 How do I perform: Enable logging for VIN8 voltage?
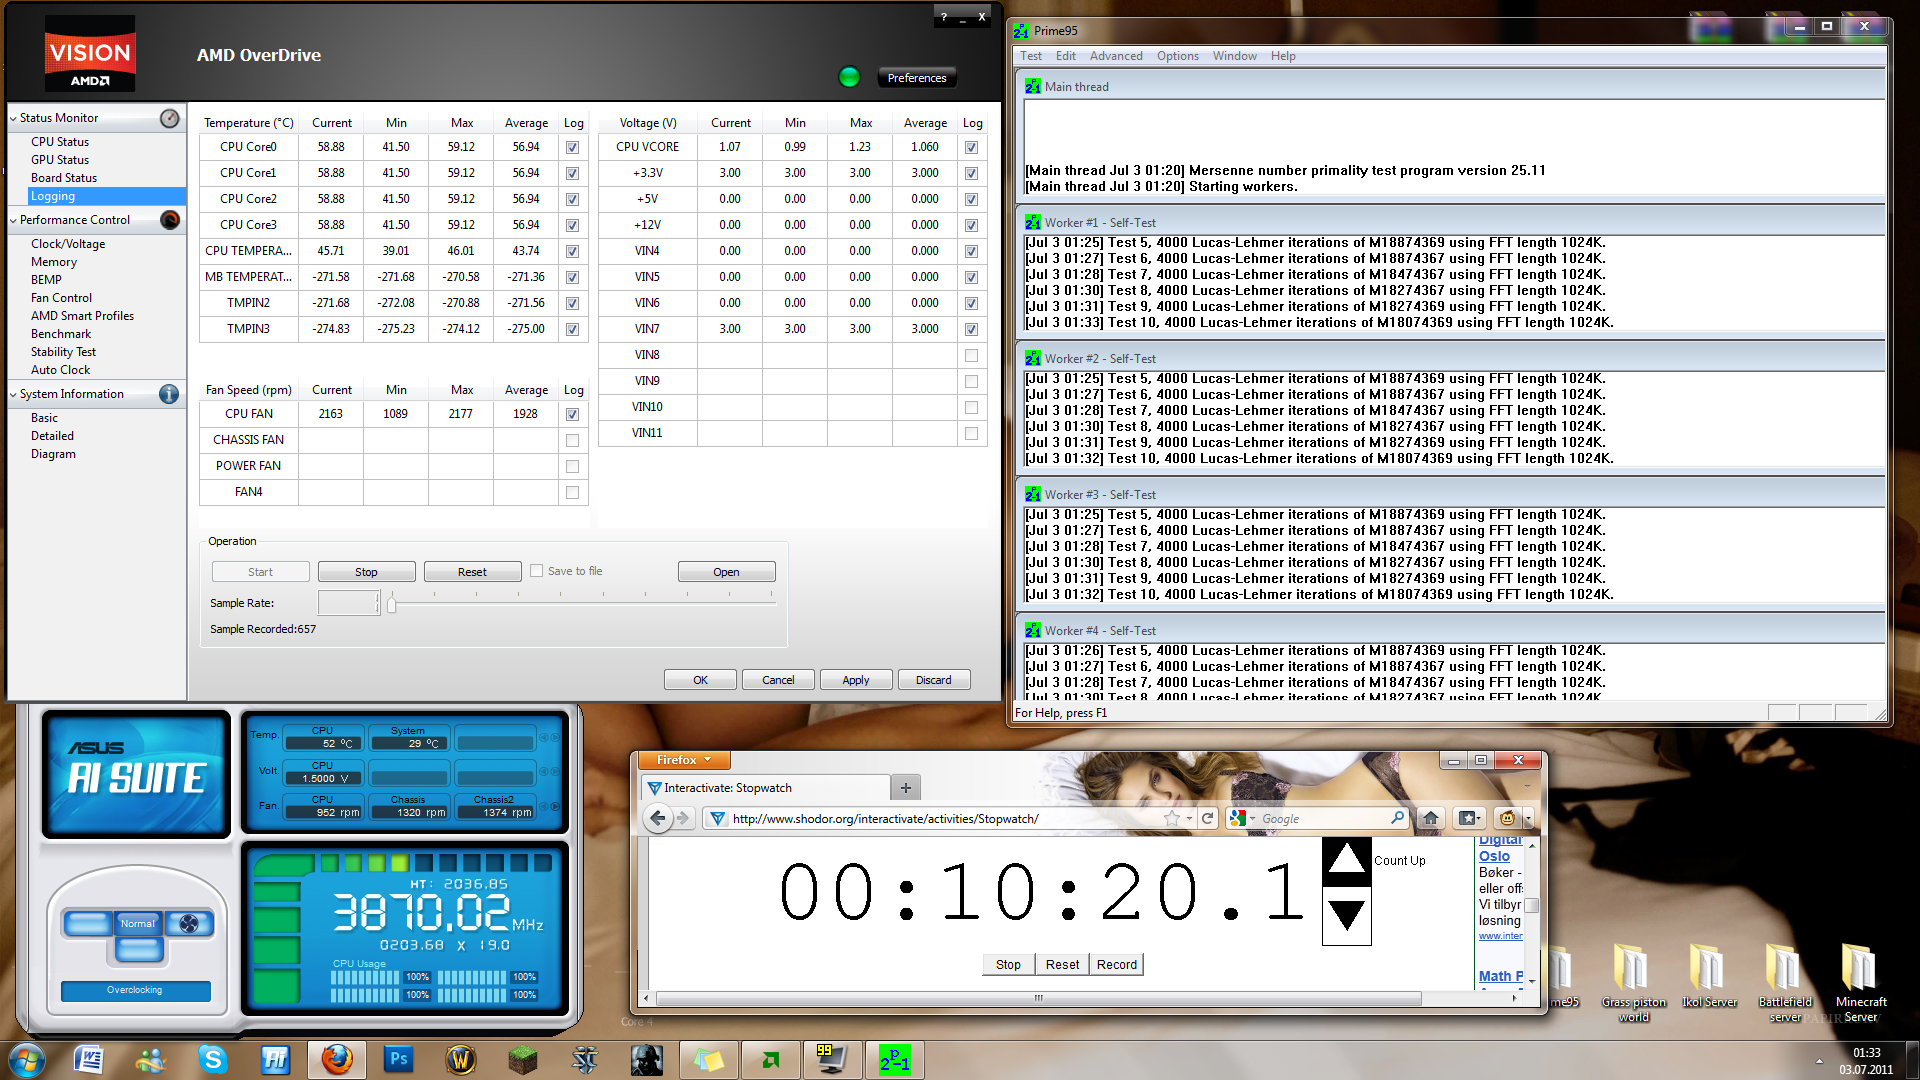(971, 355)
